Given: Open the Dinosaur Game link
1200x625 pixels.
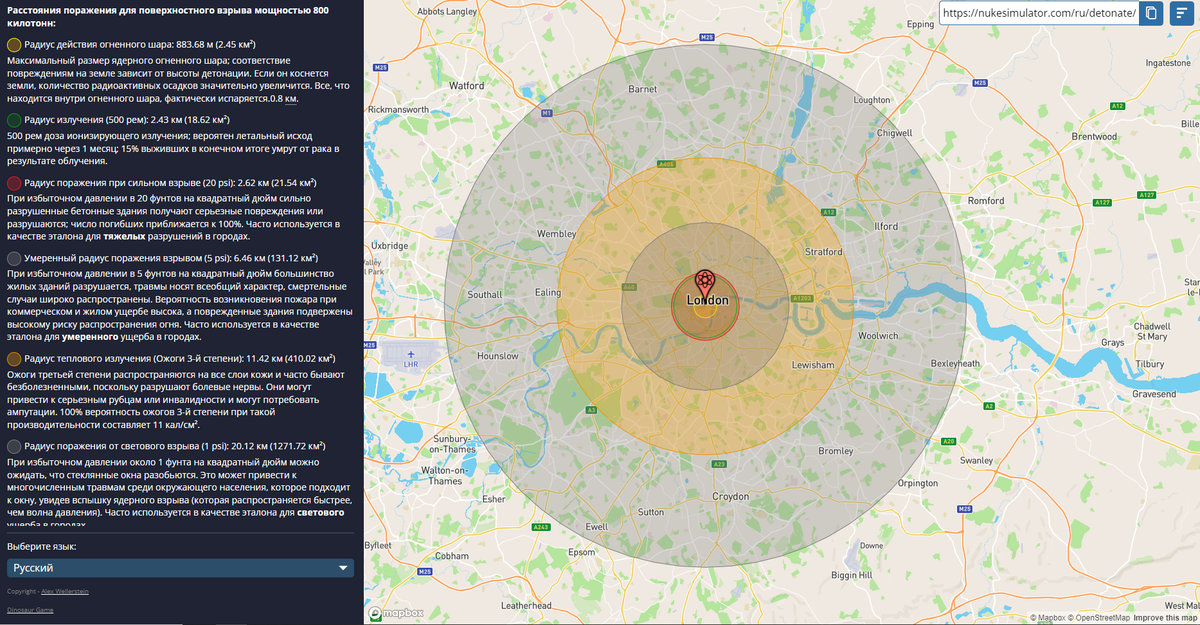Looking at the screenshot, I should click(x=30, y=609).
